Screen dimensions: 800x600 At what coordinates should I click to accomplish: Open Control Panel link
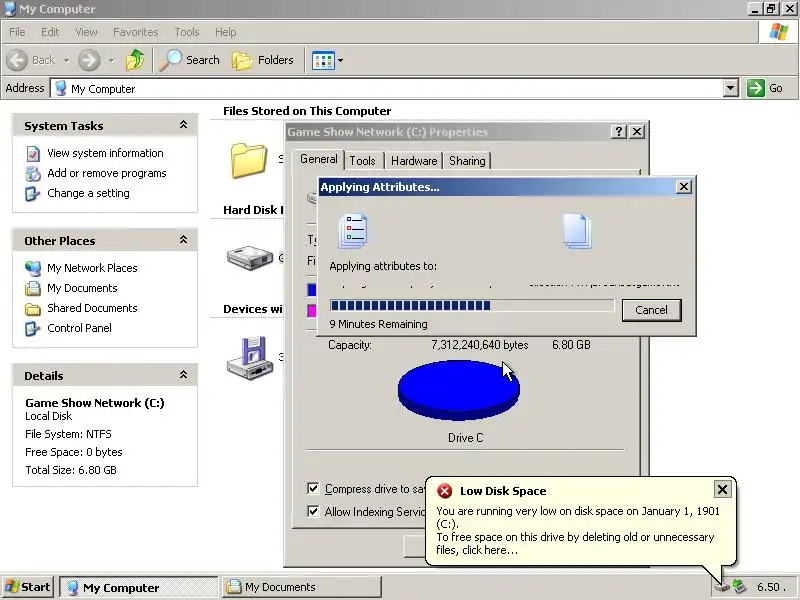click(79, 328)
